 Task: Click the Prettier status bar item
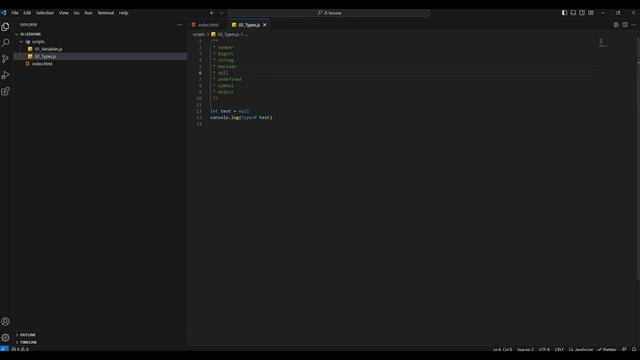(x=607, y=349)
